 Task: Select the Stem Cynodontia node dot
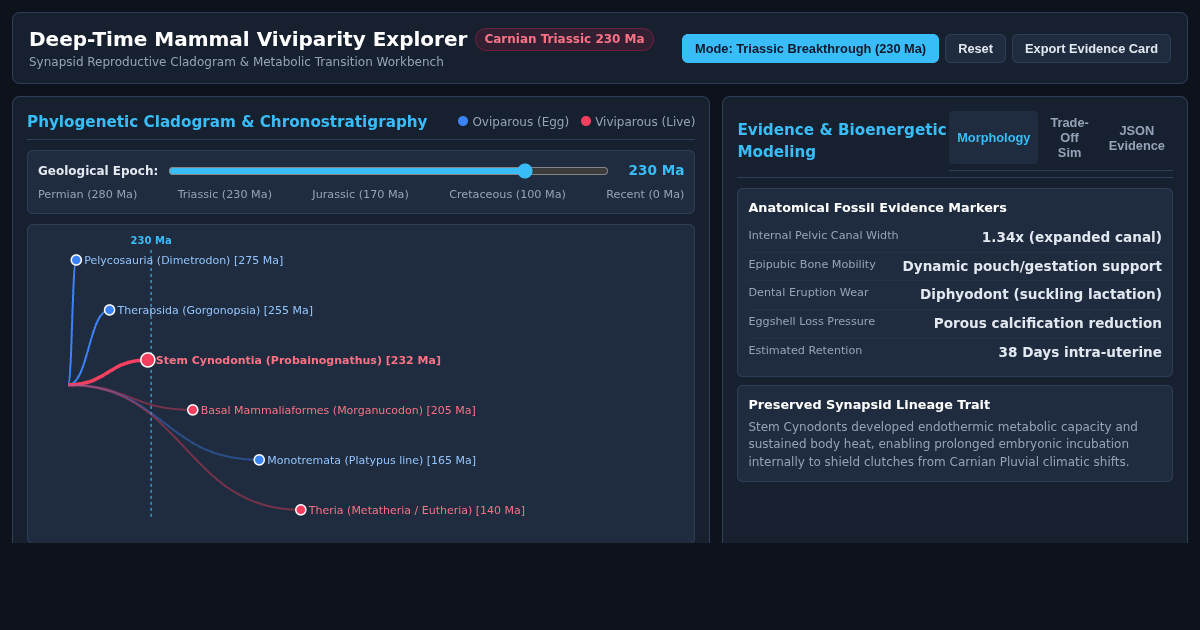(148, 360)
